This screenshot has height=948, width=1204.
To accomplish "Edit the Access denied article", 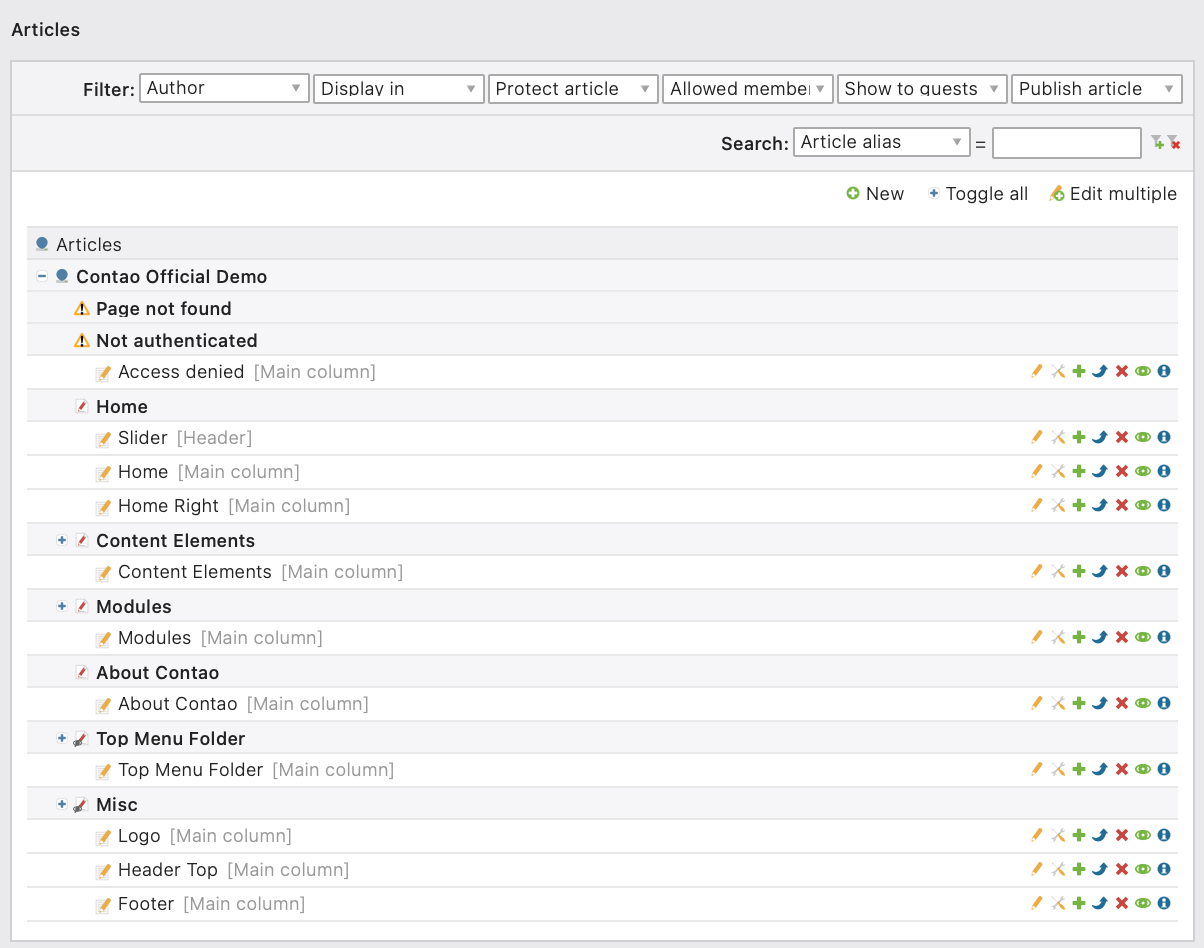I will tap(1037, 372).
